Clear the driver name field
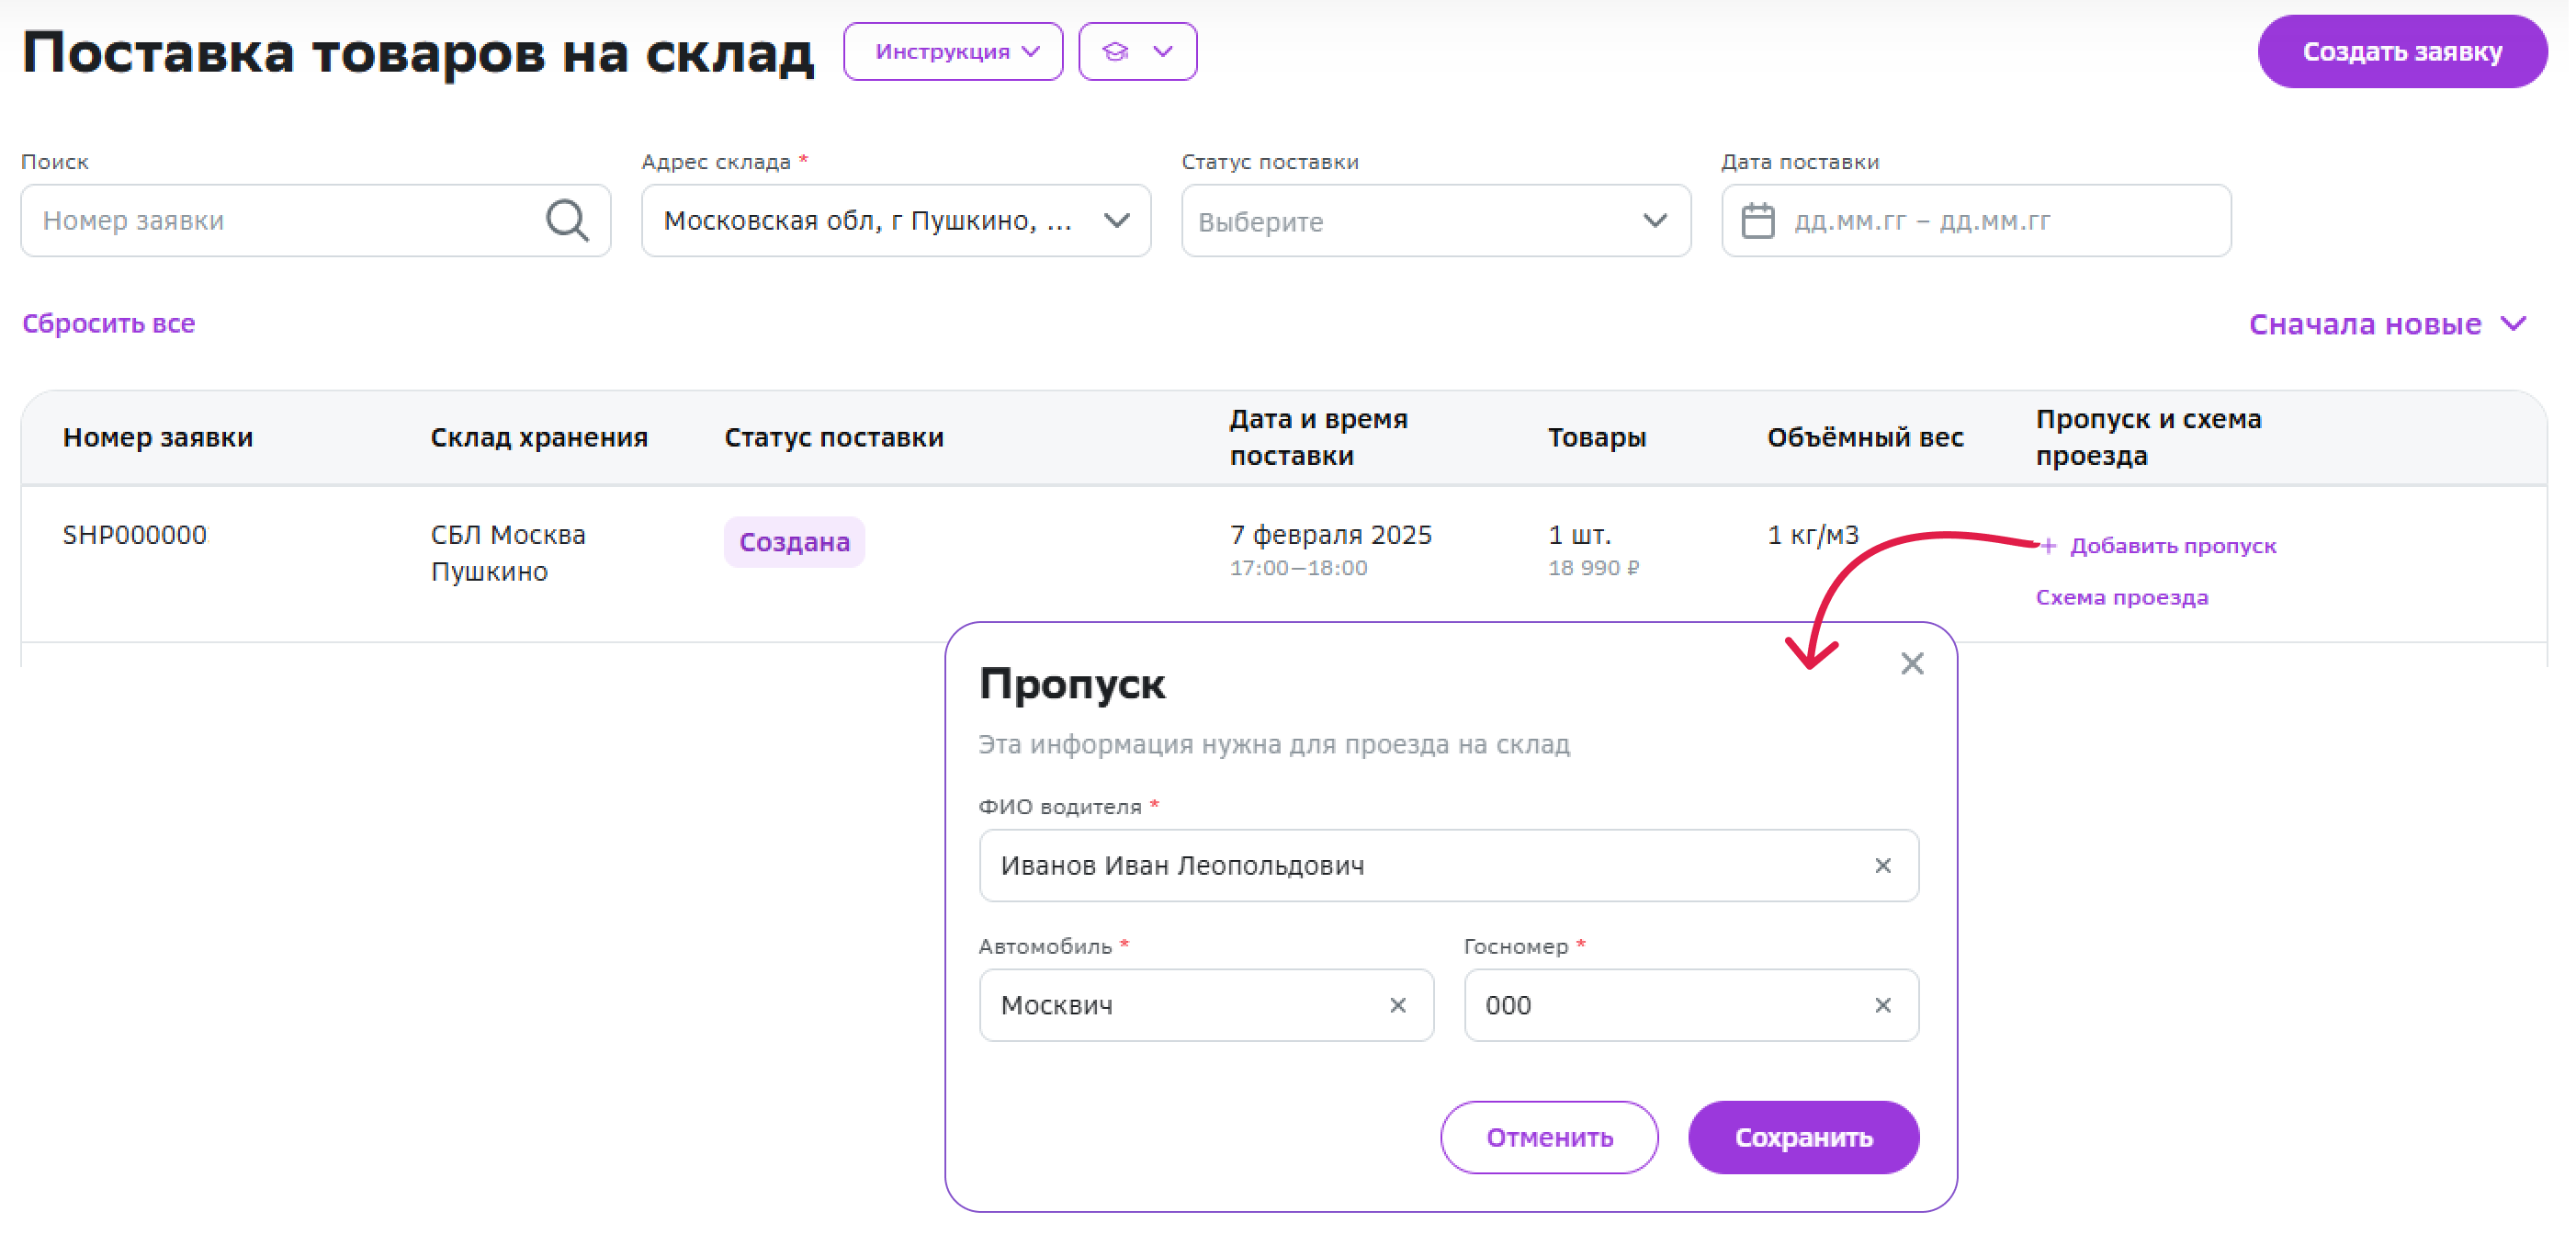This screenshot has height=1234, width=2576. click(1882, 866)
